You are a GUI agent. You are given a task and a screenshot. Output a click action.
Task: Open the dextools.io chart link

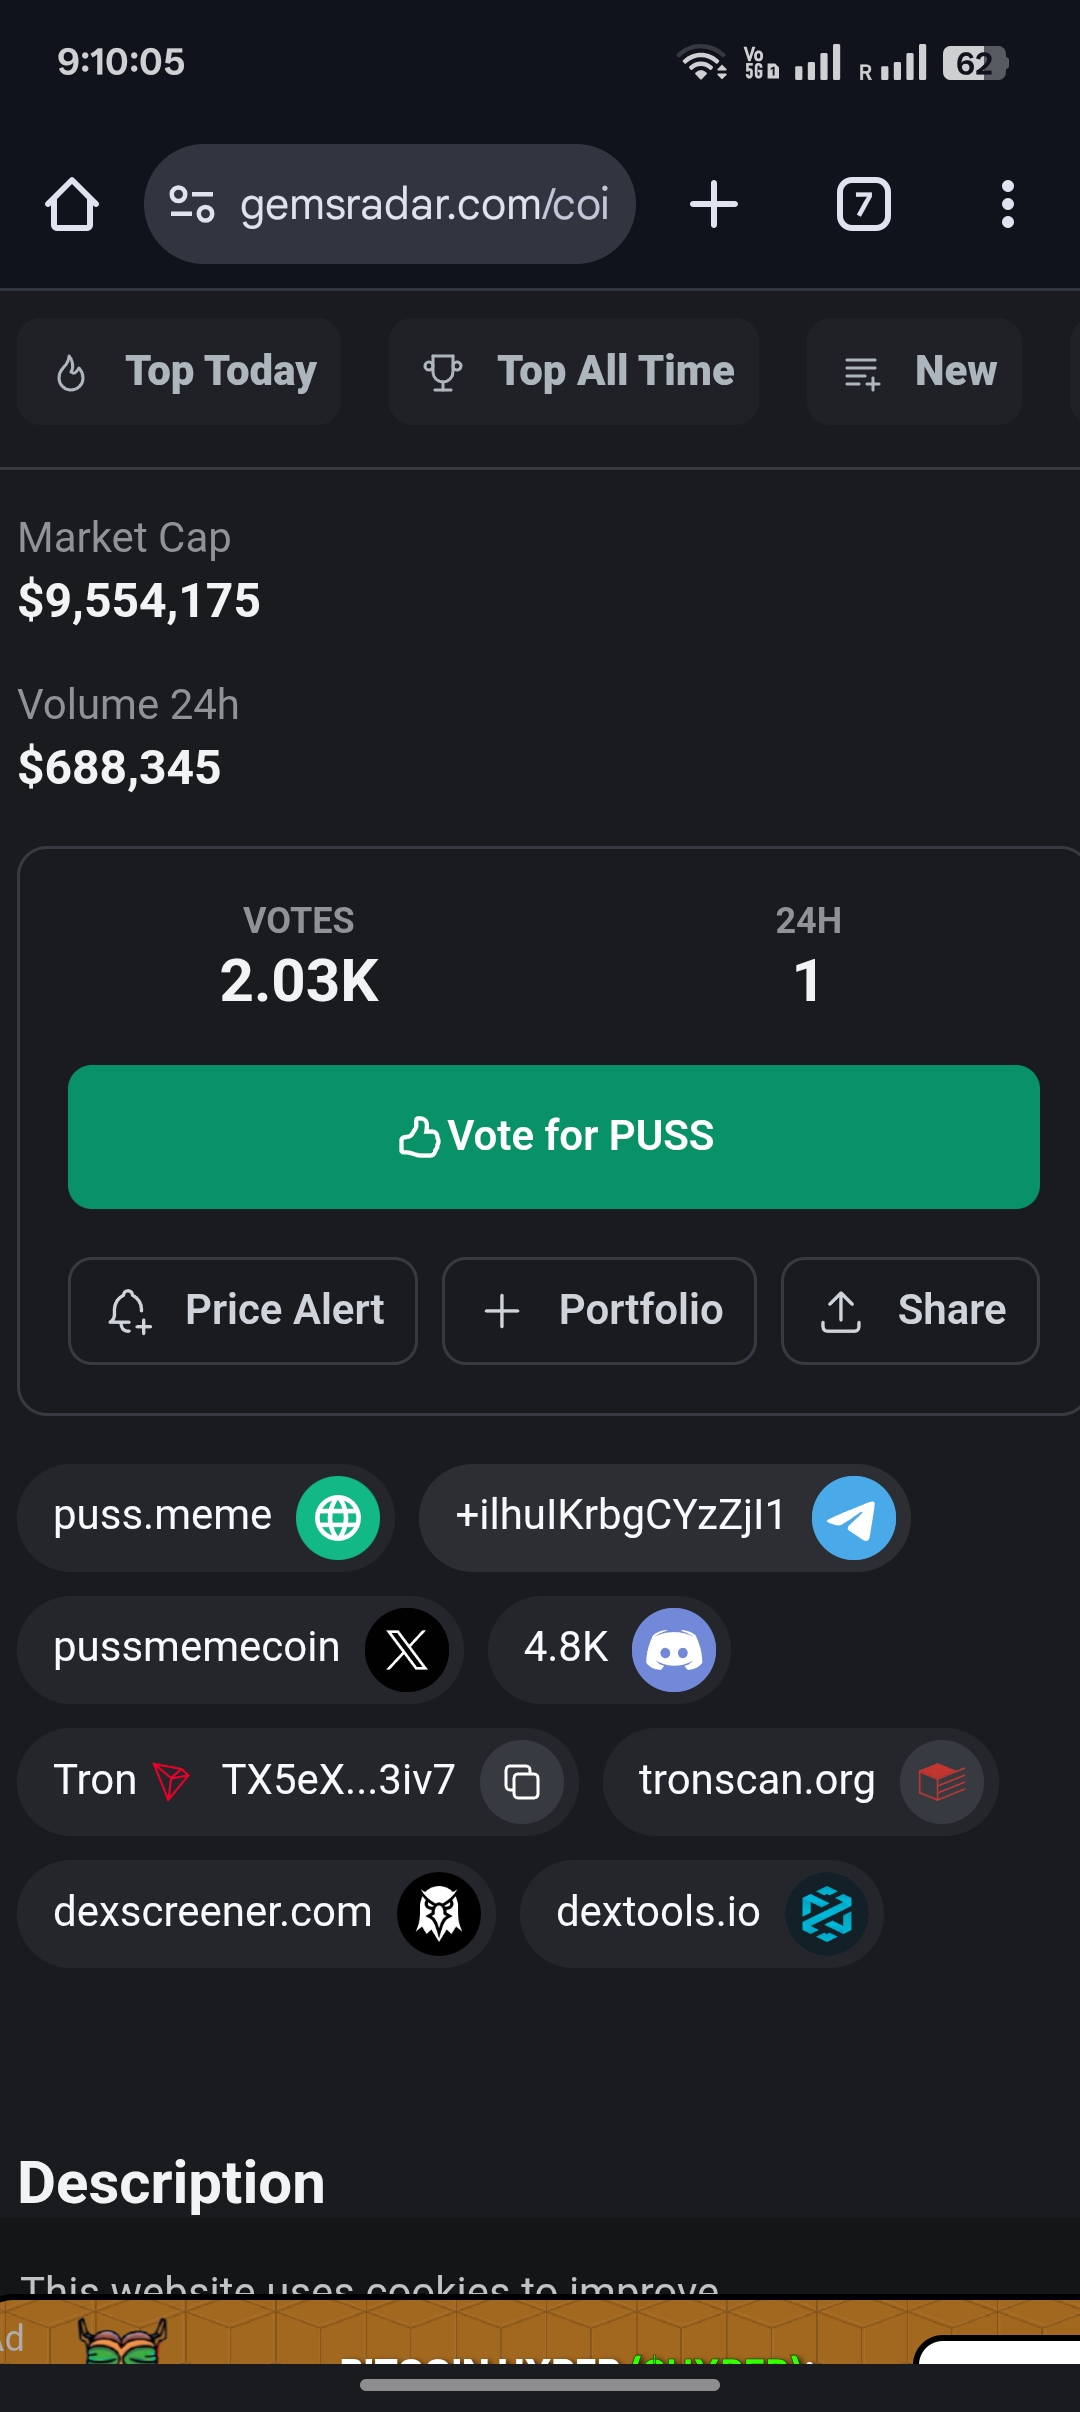pyautogui.click(x=701, y=1914)
